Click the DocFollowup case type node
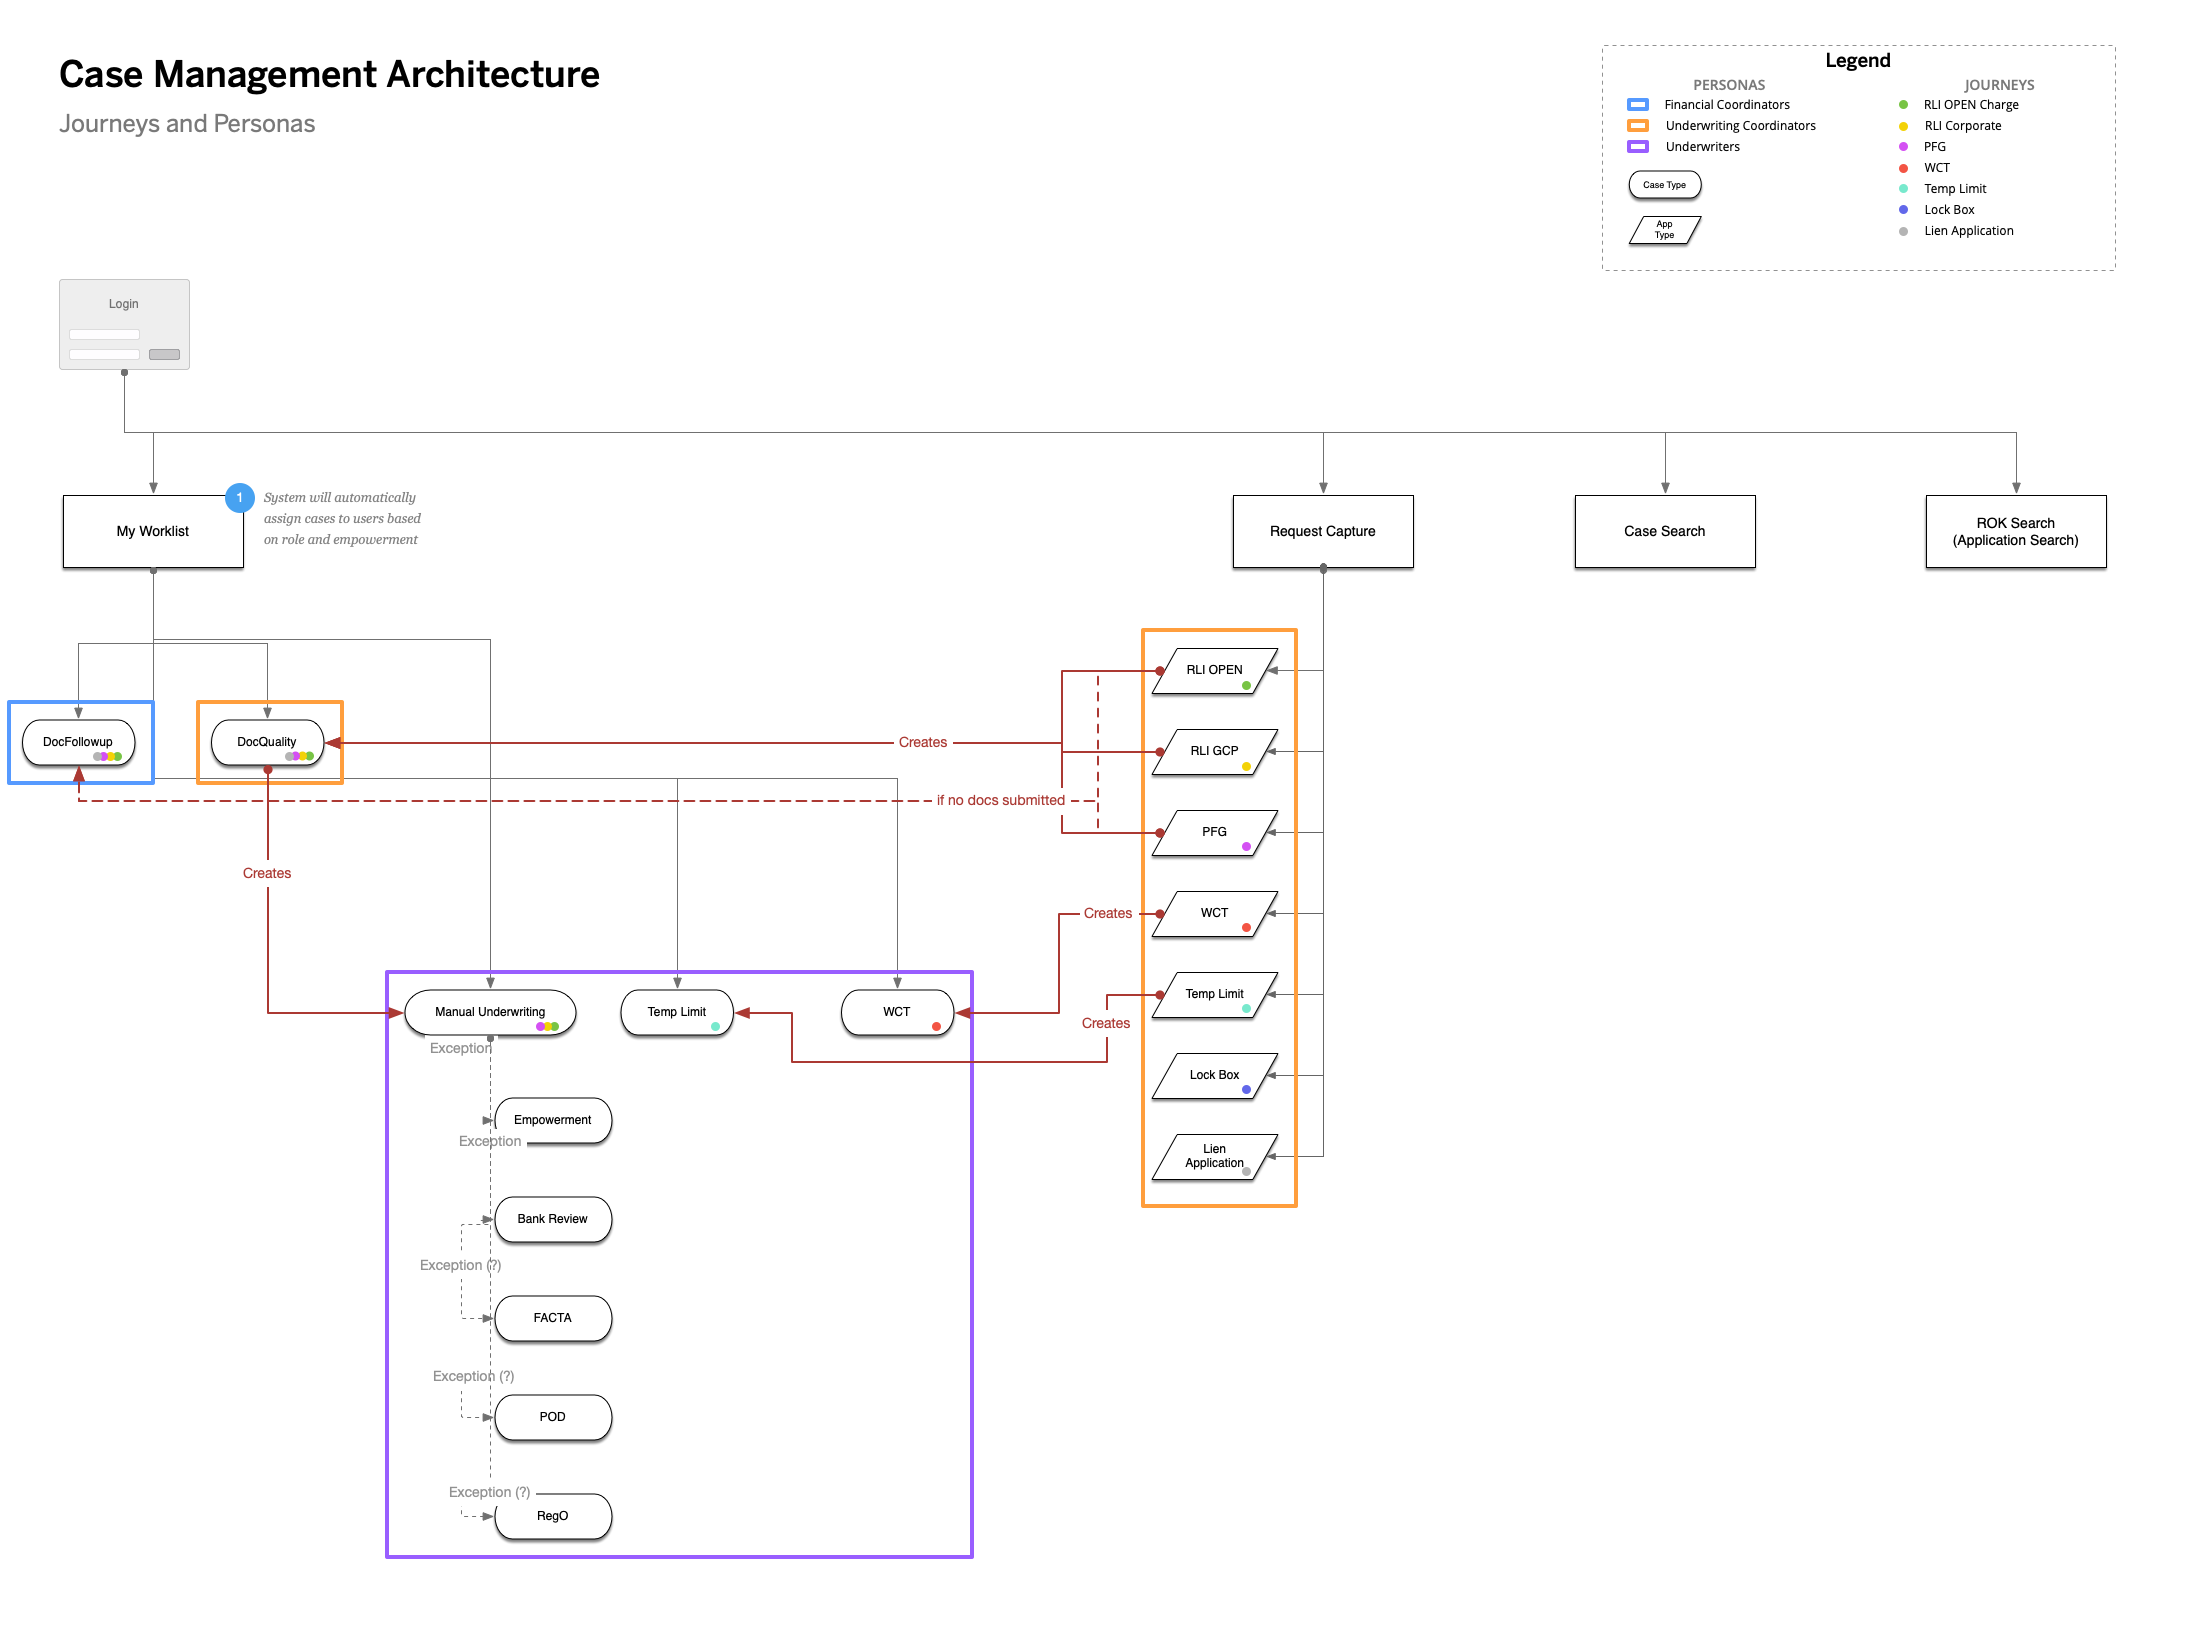Screen dimensions: 2188x1631 (x=79, y=743)
